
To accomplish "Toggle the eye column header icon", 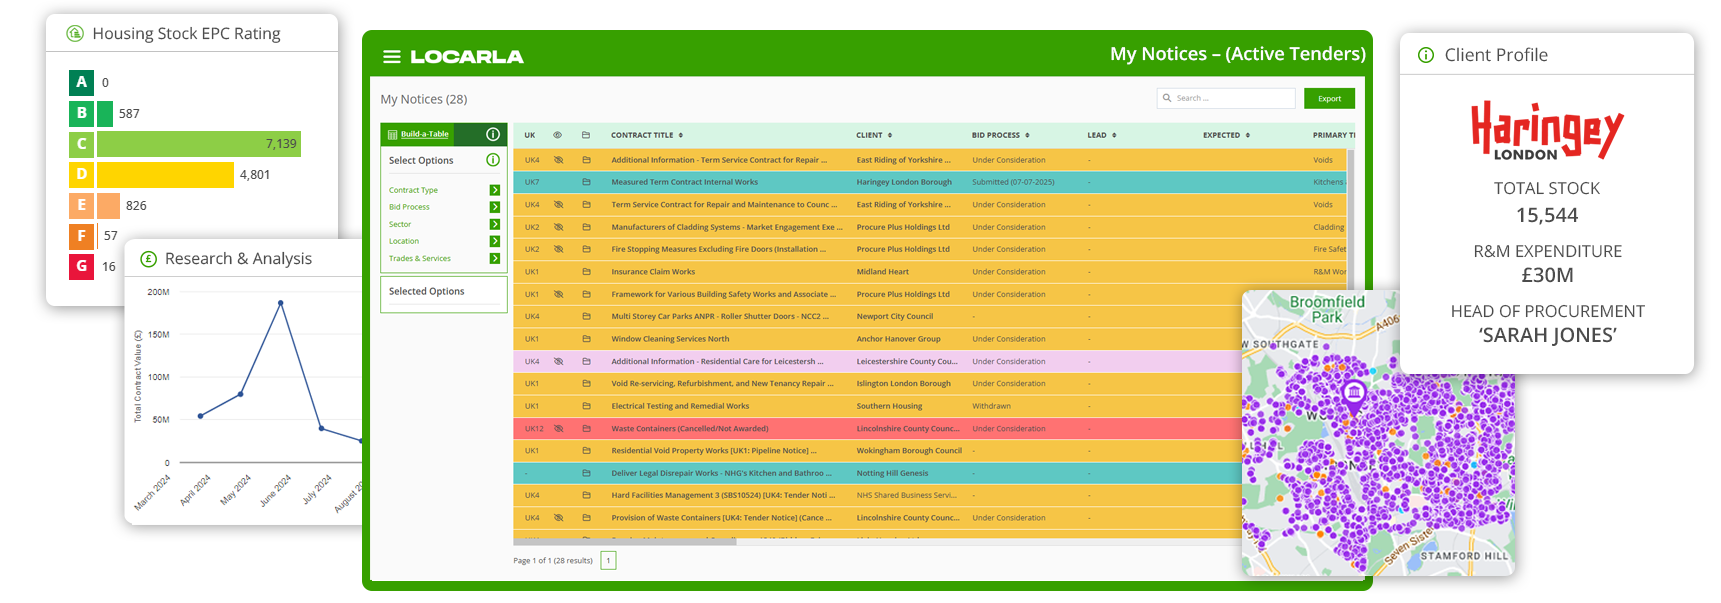I will click(x=558, y=135).
